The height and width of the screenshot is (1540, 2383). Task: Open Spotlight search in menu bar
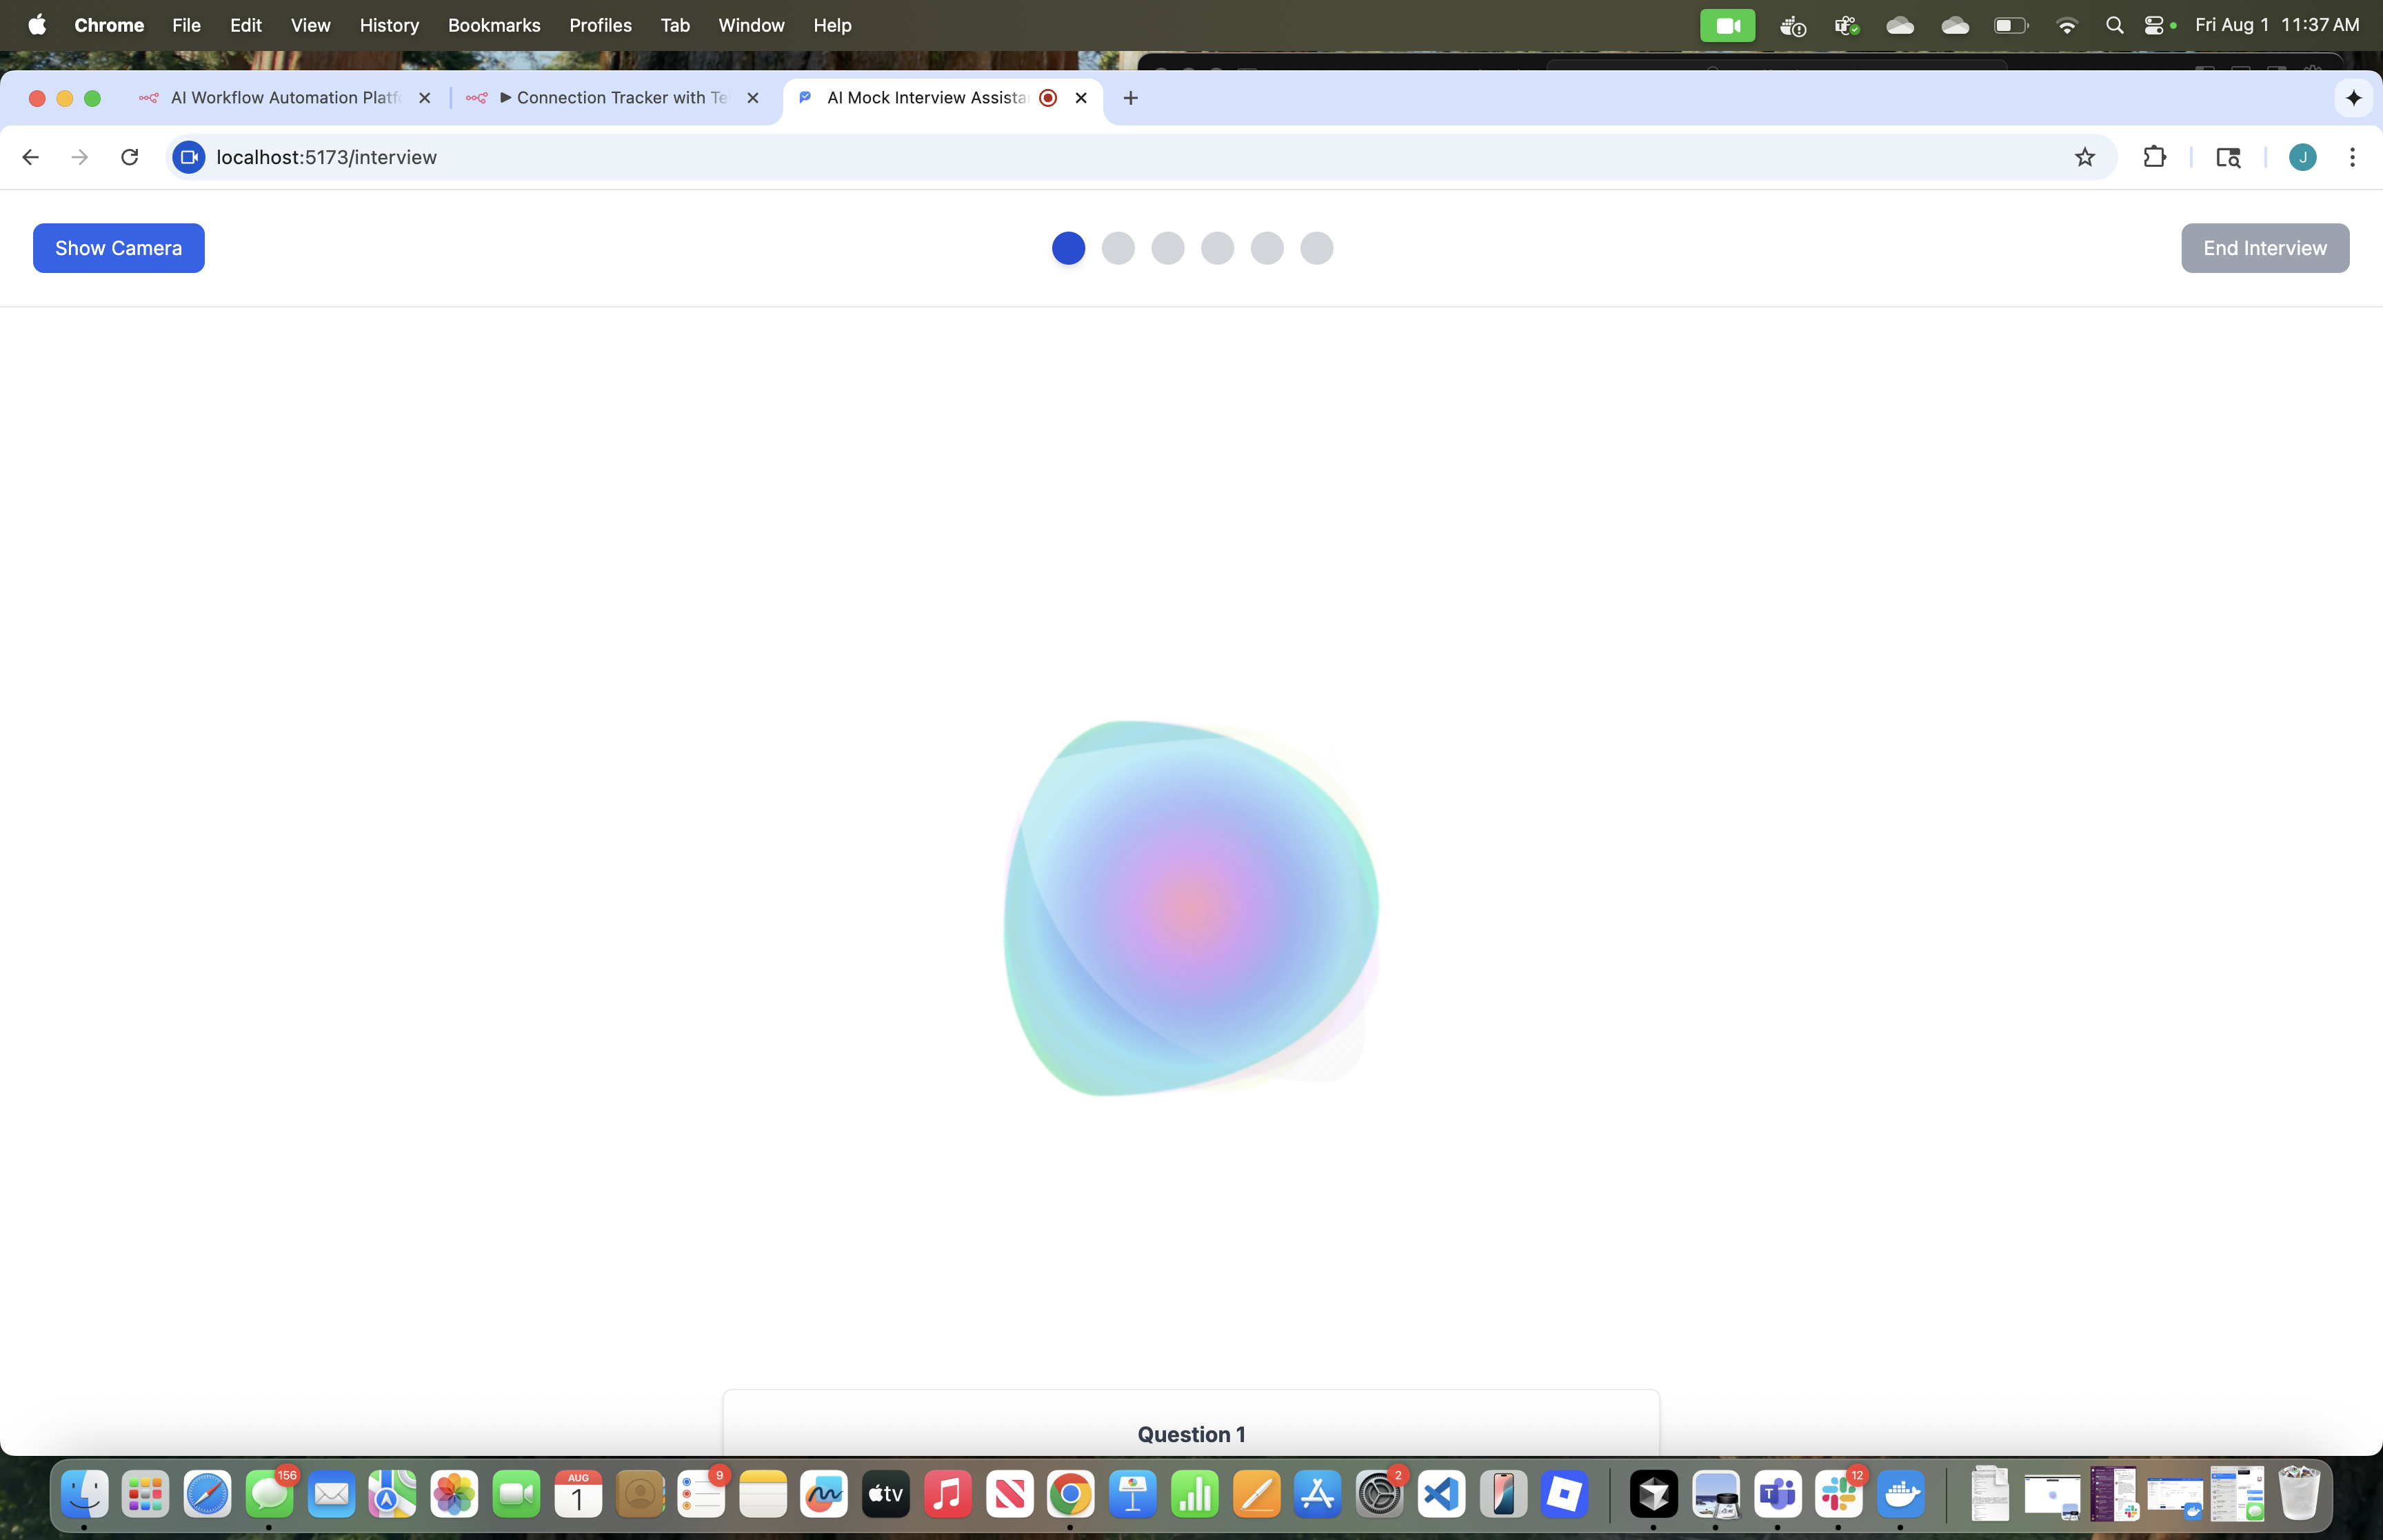[x=2114, y=25]
